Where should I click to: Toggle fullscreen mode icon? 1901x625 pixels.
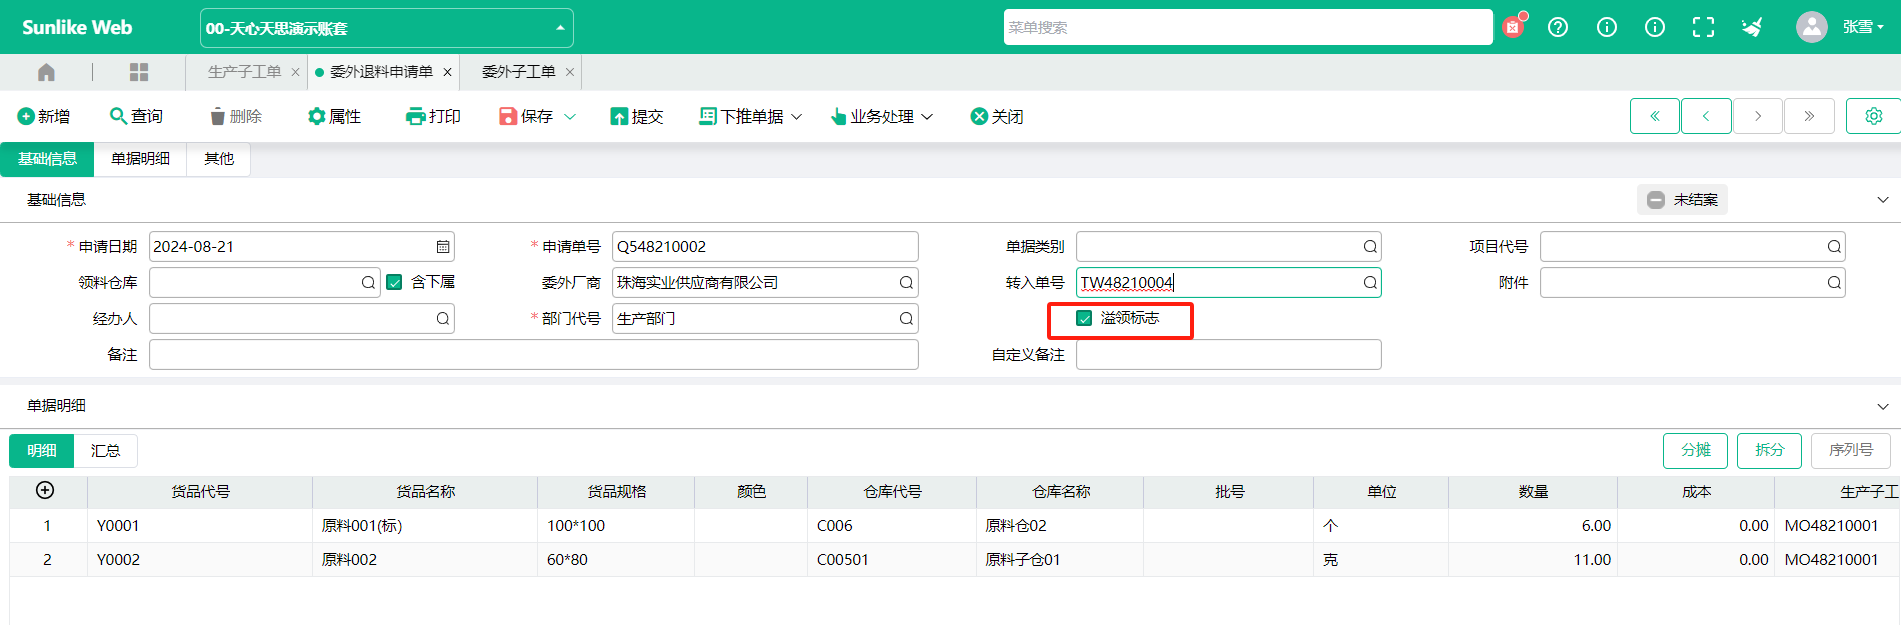click(1703, 27)
